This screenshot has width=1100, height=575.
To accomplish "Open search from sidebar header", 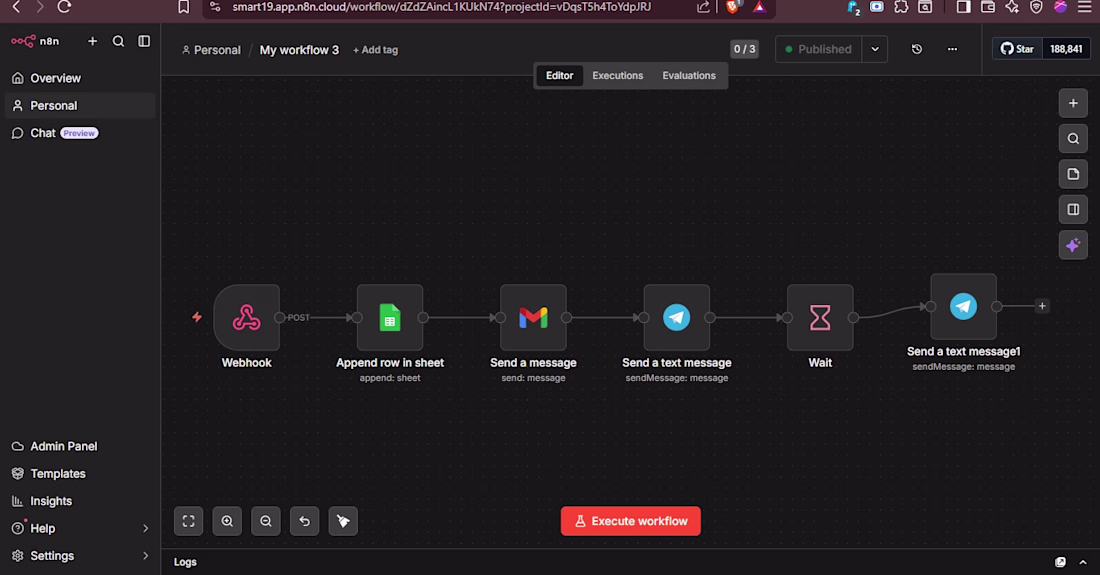I will point(119,41).
